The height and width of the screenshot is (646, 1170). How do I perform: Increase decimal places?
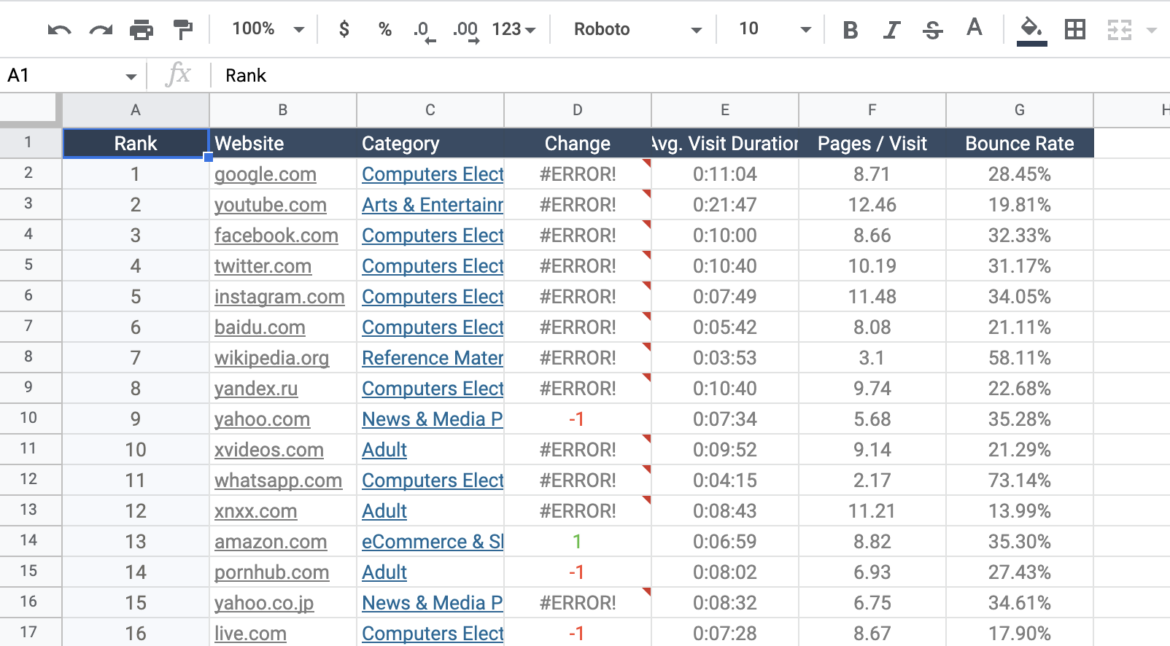click(464, 29)
